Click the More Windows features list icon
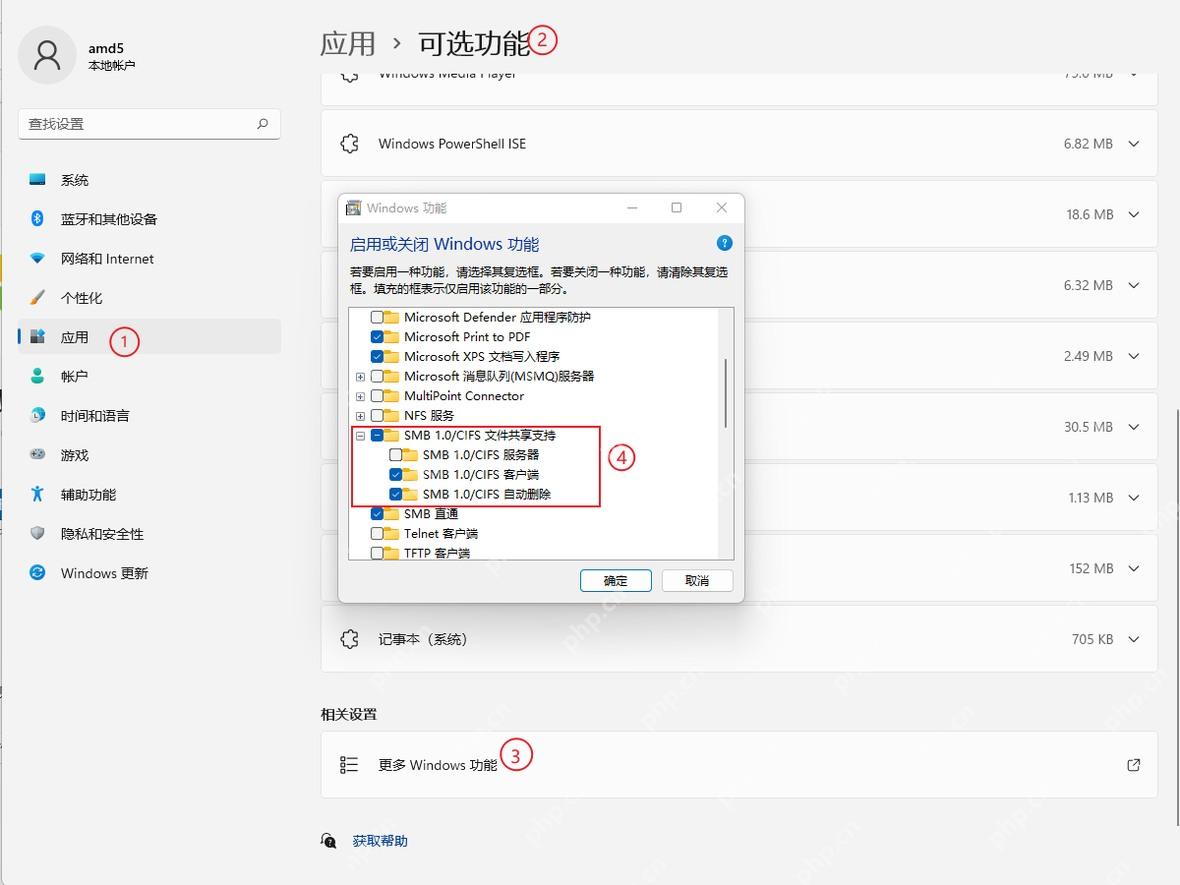 click(348, 765)
